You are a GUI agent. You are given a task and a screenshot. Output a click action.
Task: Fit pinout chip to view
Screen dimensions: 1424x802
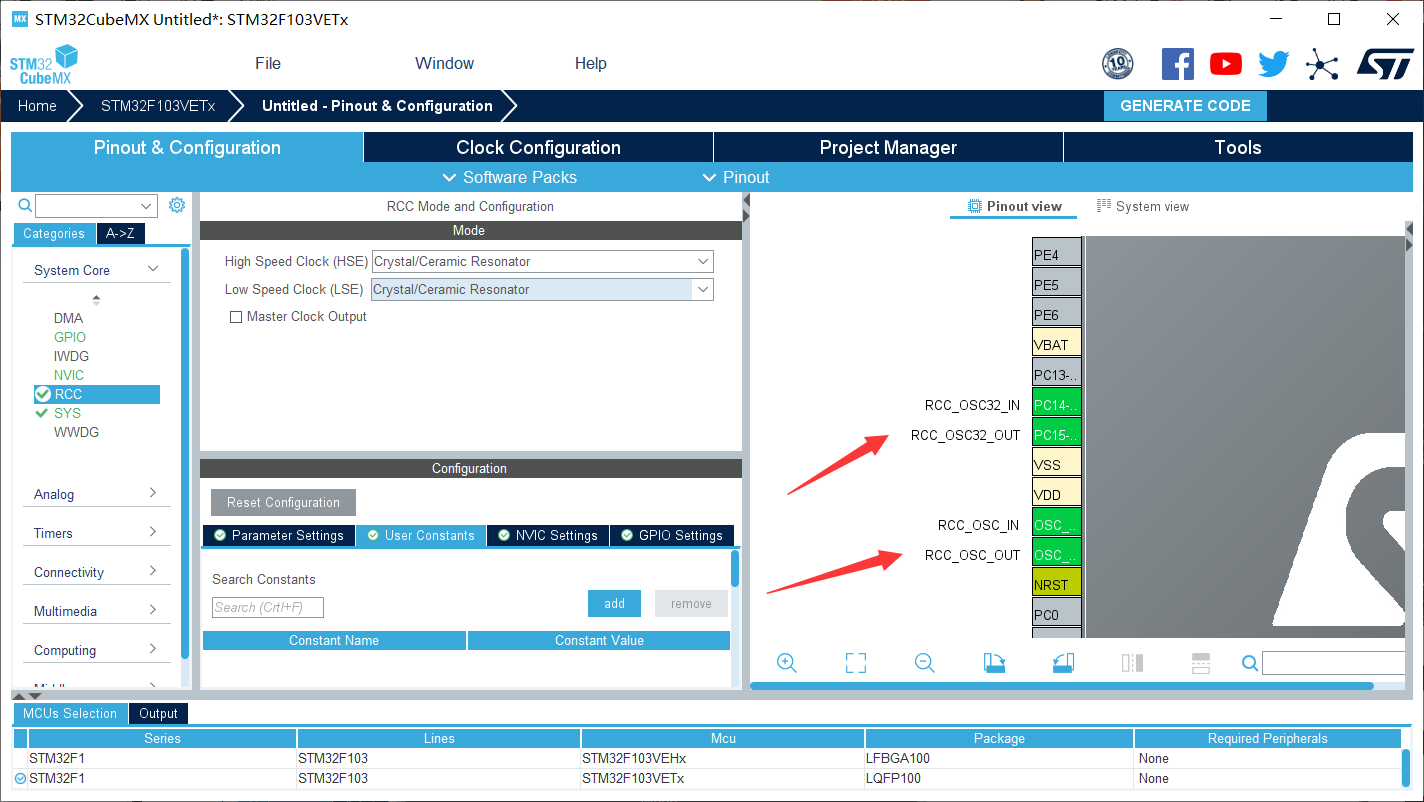click(855, 662)
